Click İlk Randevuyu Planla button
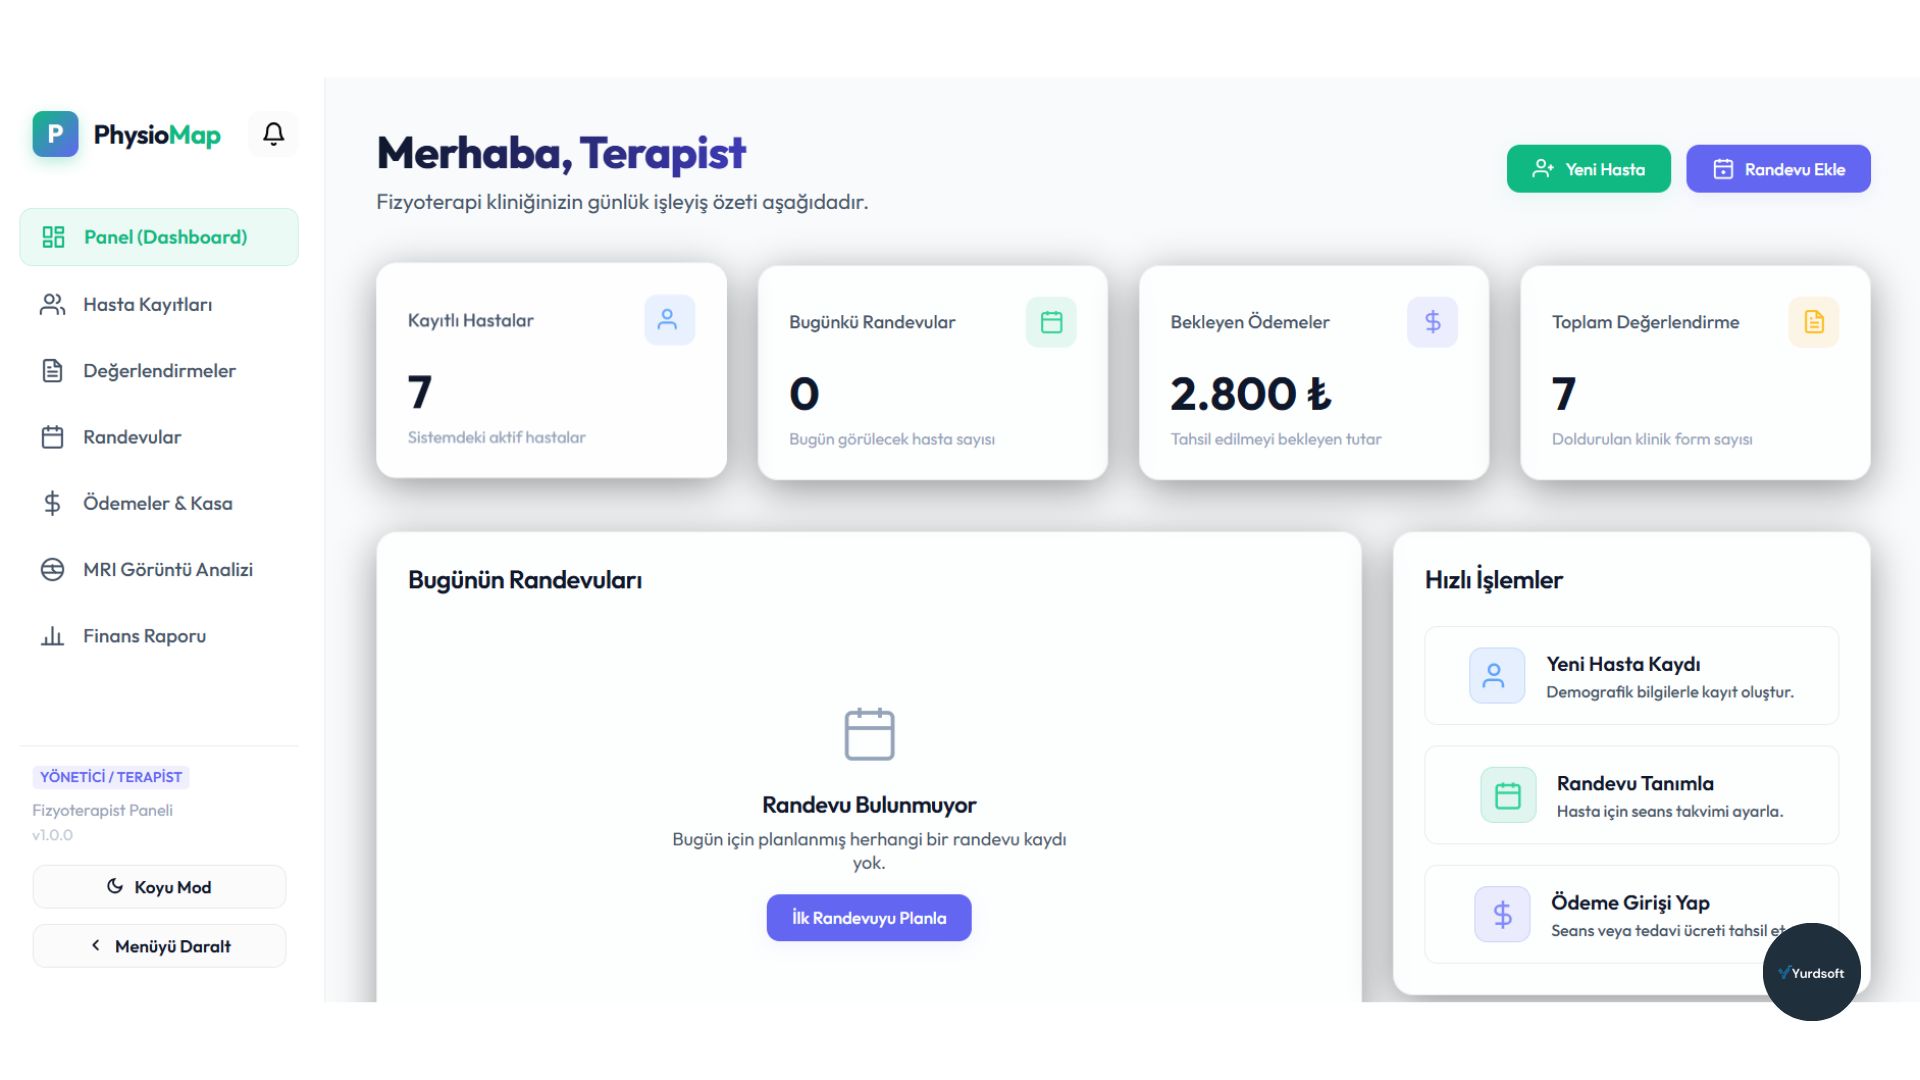The height and width of the screenshot is (1080, 1920). (869, 918)
